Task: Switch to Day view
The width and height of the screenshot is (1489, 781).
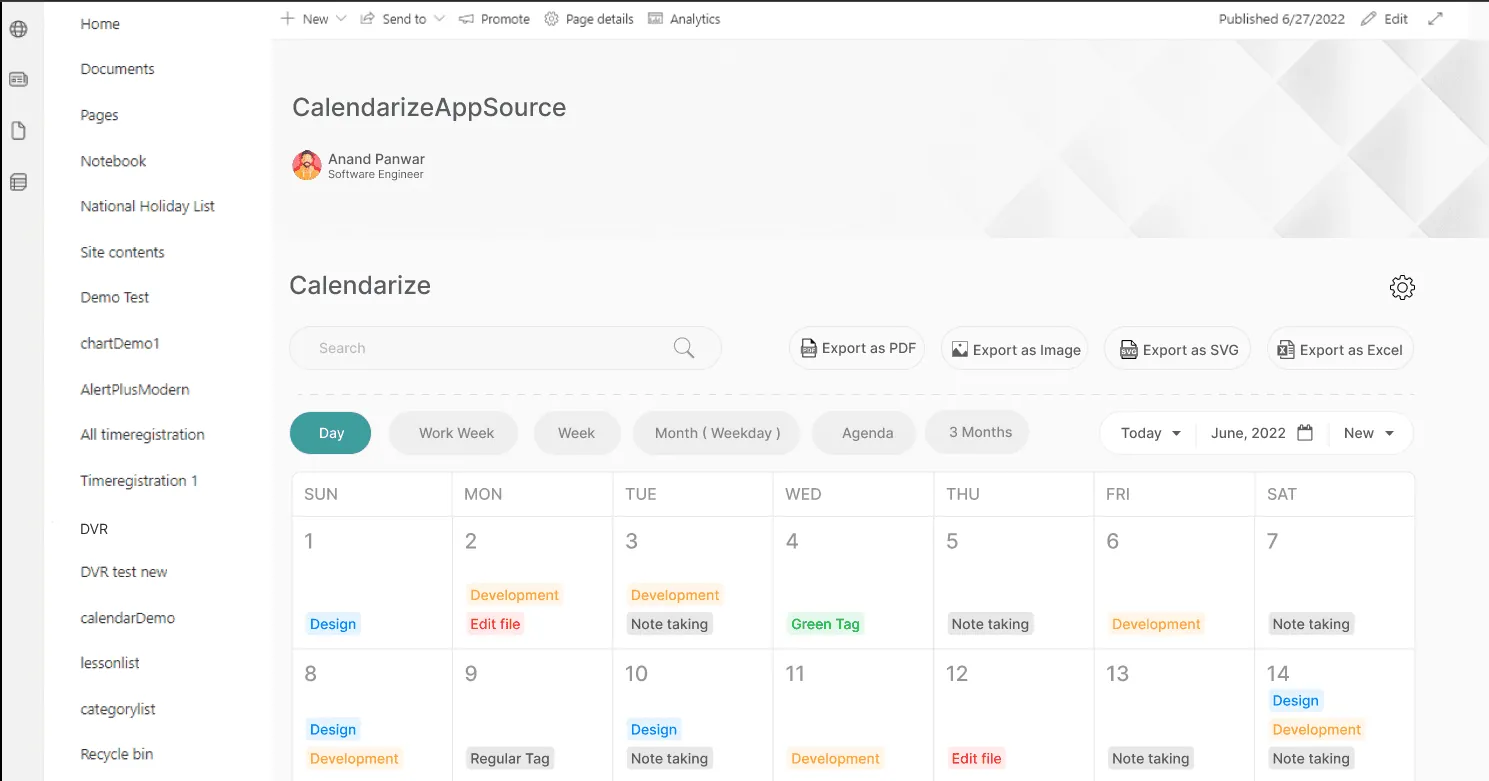Action: (331, 433)
